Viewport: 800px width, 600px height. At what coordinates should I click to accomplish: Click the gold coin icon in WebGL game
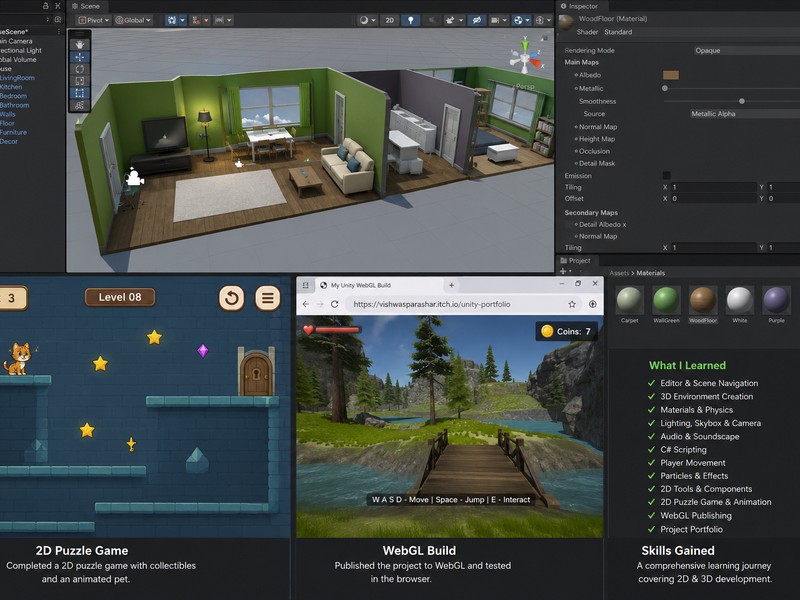[x=547, y=332]
